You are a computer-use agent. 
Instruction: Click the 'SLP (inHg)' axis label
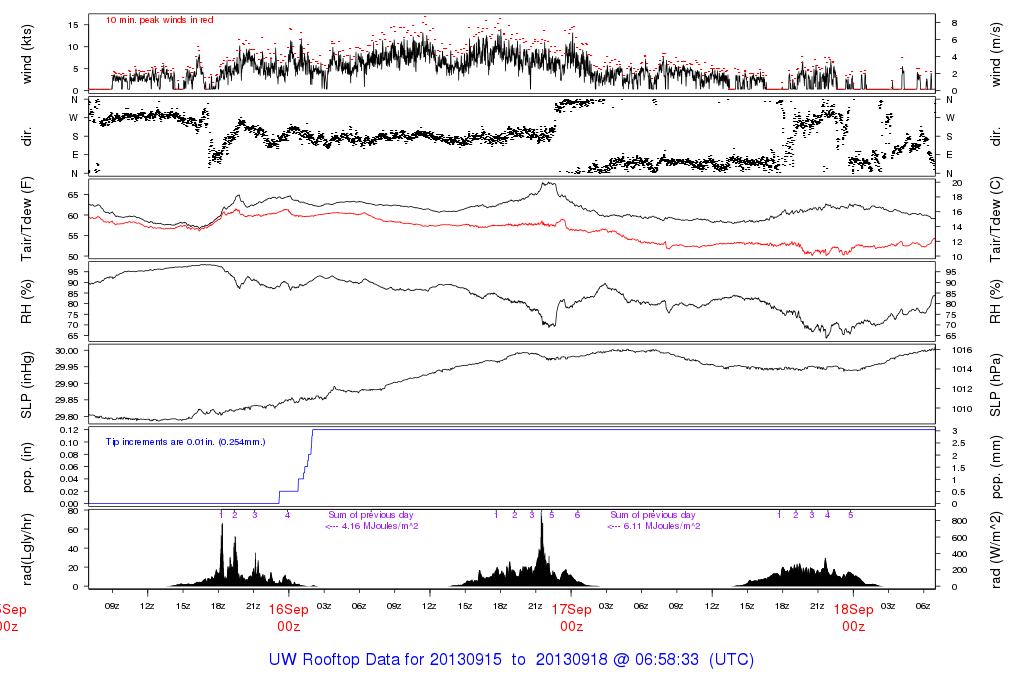click(27, 385)
